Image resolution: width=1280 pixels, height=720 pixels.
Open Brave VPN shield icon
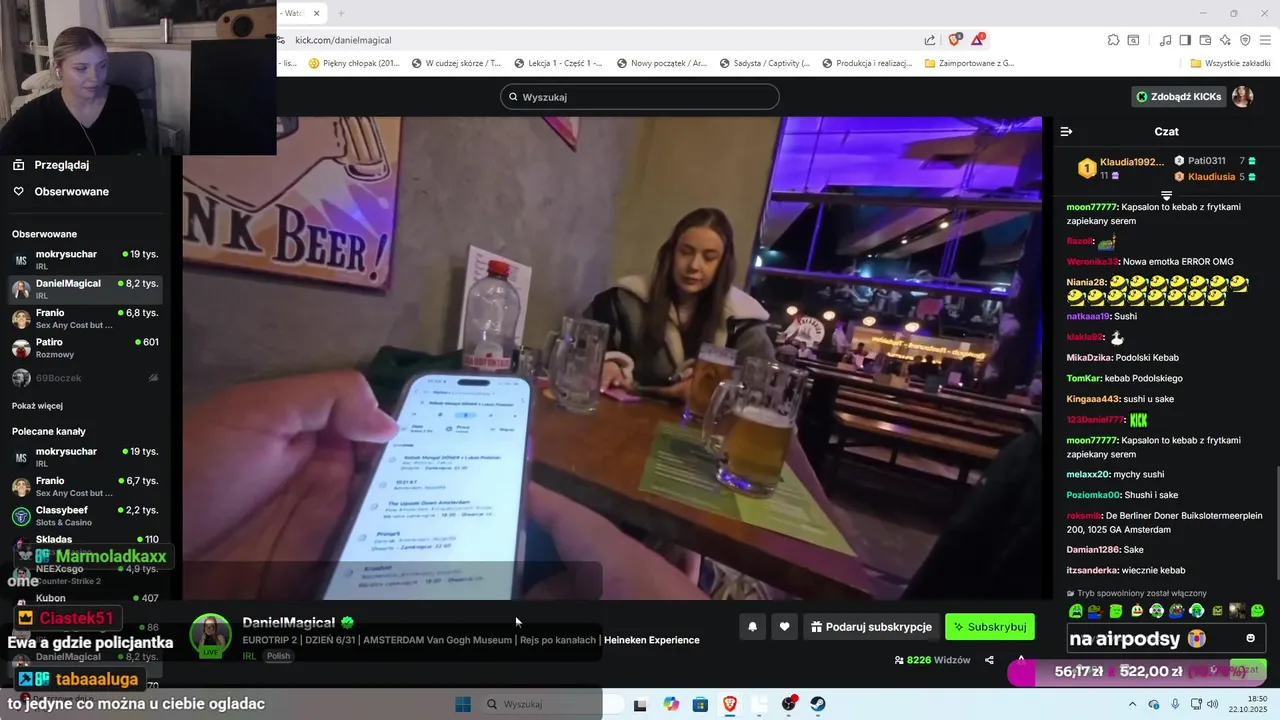[x=1245, y=40]
